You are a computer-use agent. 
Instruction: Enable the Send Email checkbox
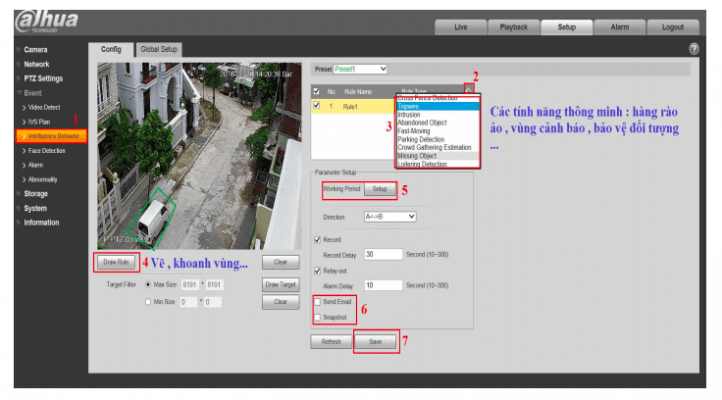coord(319,301)
